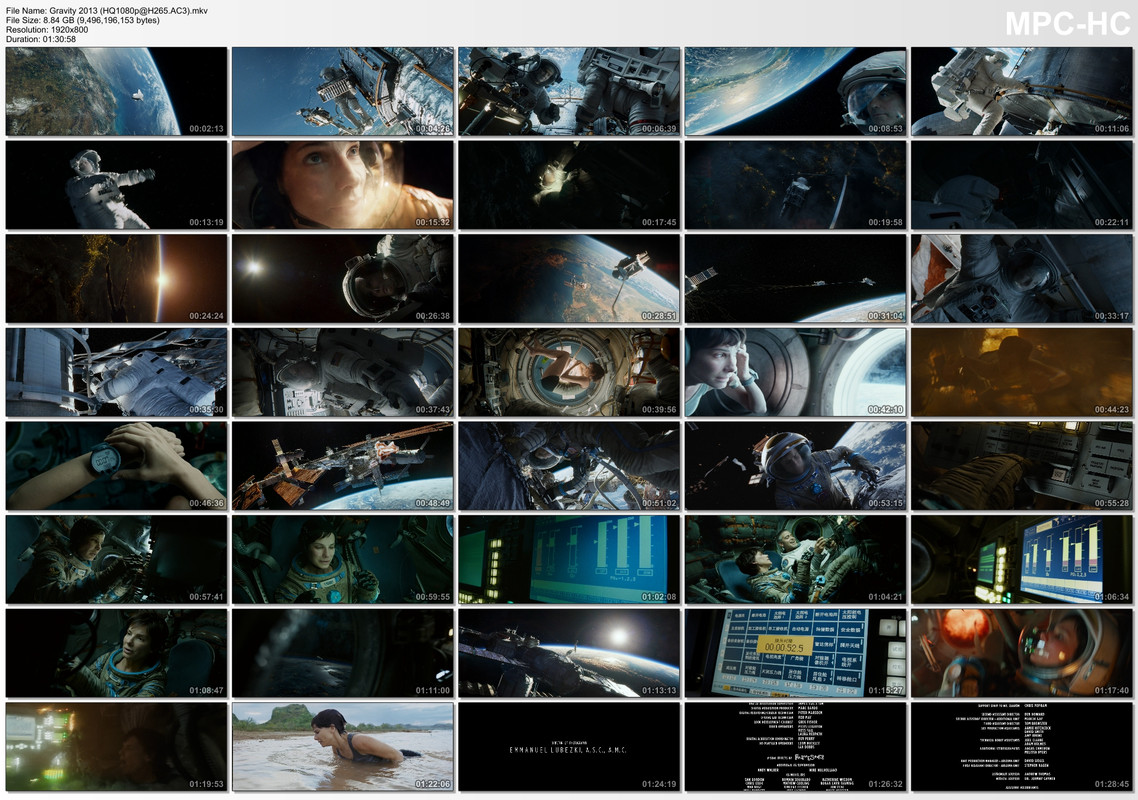Choose the frame stamped 00:37:43
The image size is (1138, 800).
[343, 372]
